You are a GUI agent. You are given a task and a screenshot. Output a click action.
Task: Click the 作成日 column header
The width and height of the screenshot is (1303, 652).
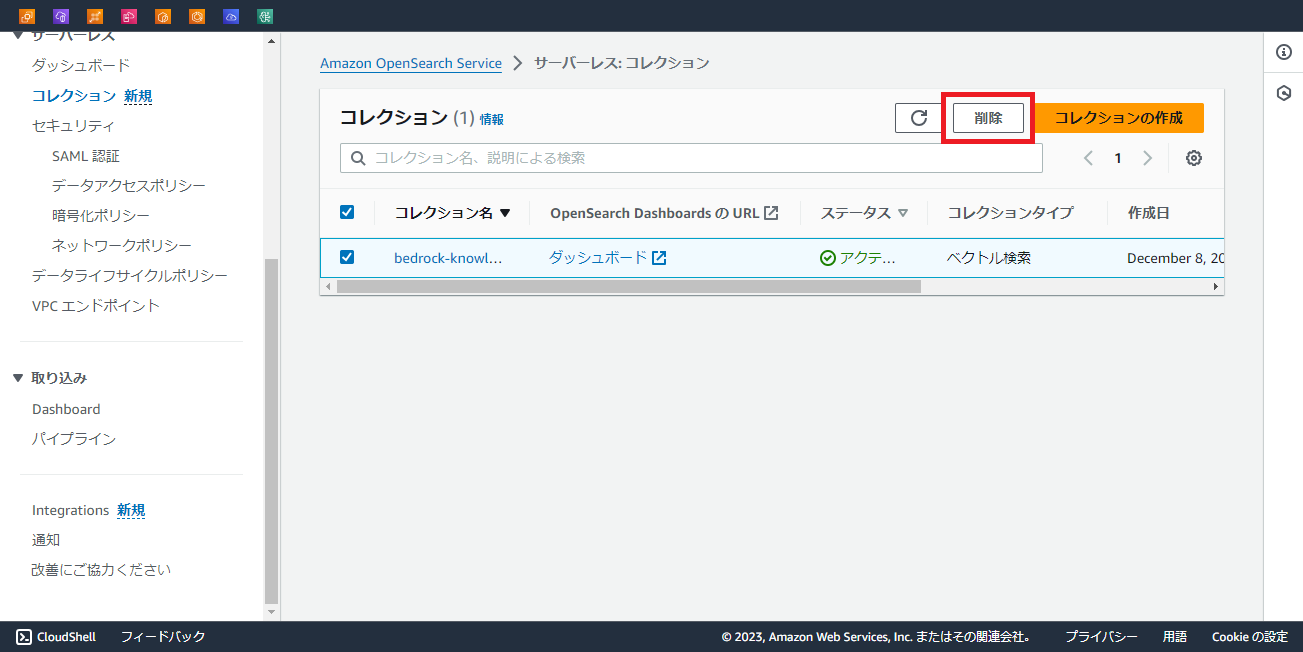point(1149,213)
